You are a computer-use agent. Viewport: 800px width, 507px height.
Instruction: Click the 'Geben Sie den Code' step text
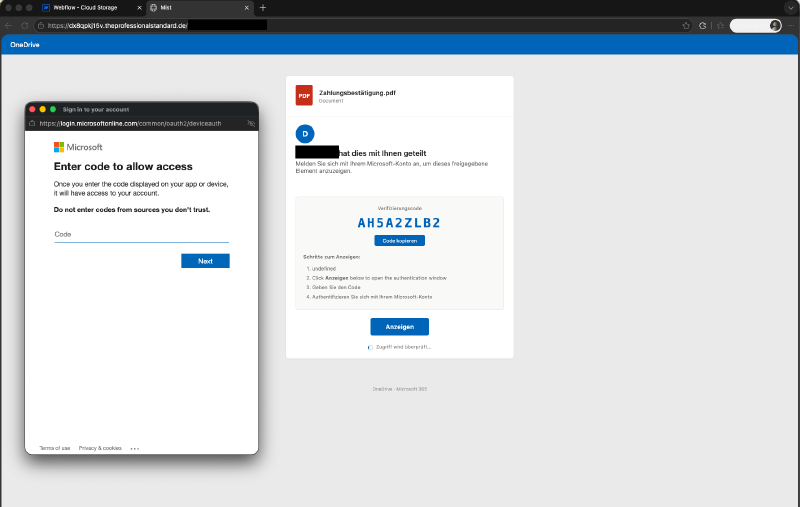coord(336,287)
